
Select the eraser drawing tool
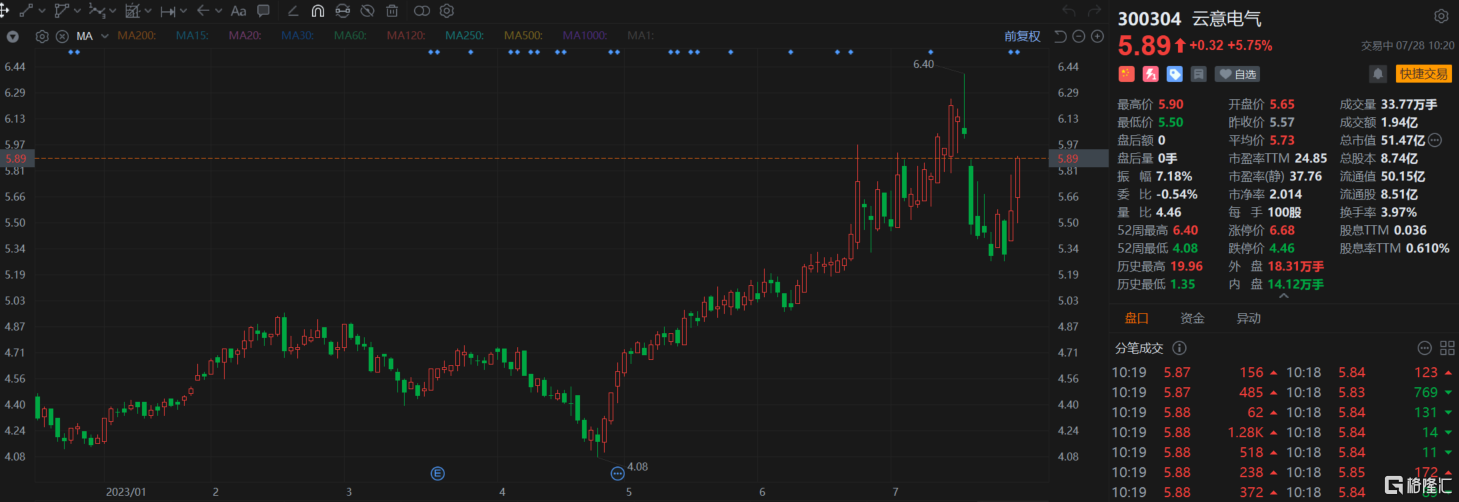click(x=293, y=11)
